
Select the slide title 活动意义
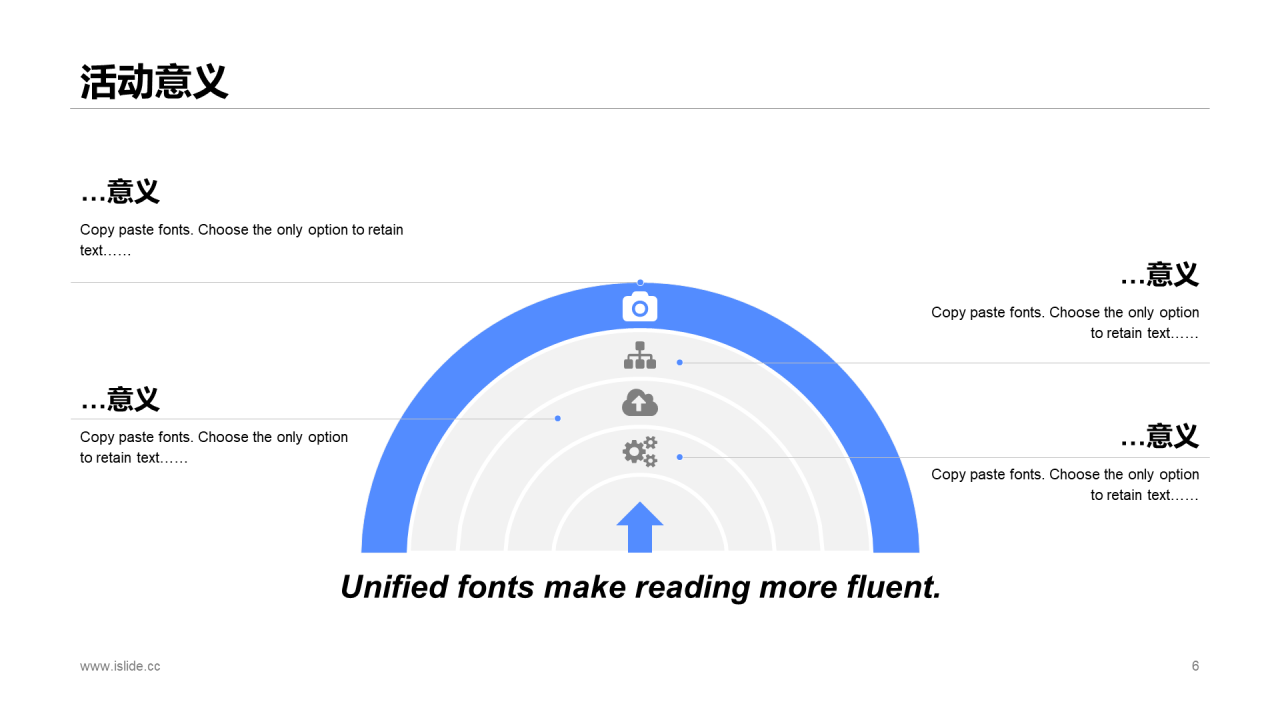pos(154,82)
